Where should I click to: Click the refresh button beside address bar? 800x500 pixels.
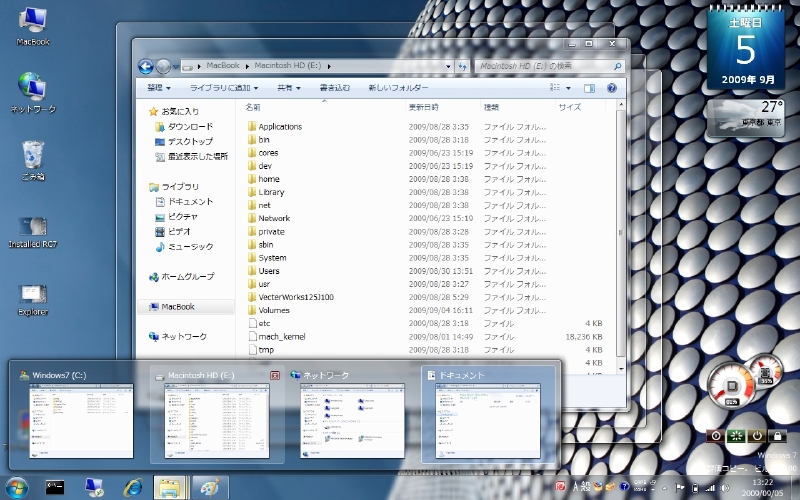(x=462, y=66)
